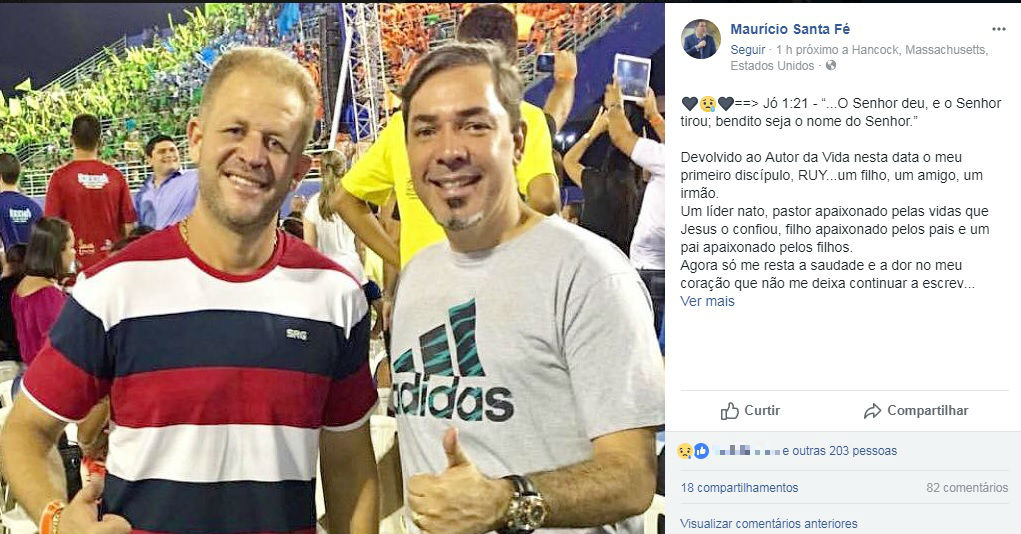The height and width of the screenshot is (534, 1021).
Task: Click the thumbs-up Curtir icon
Action: click(x=729, y=411)
